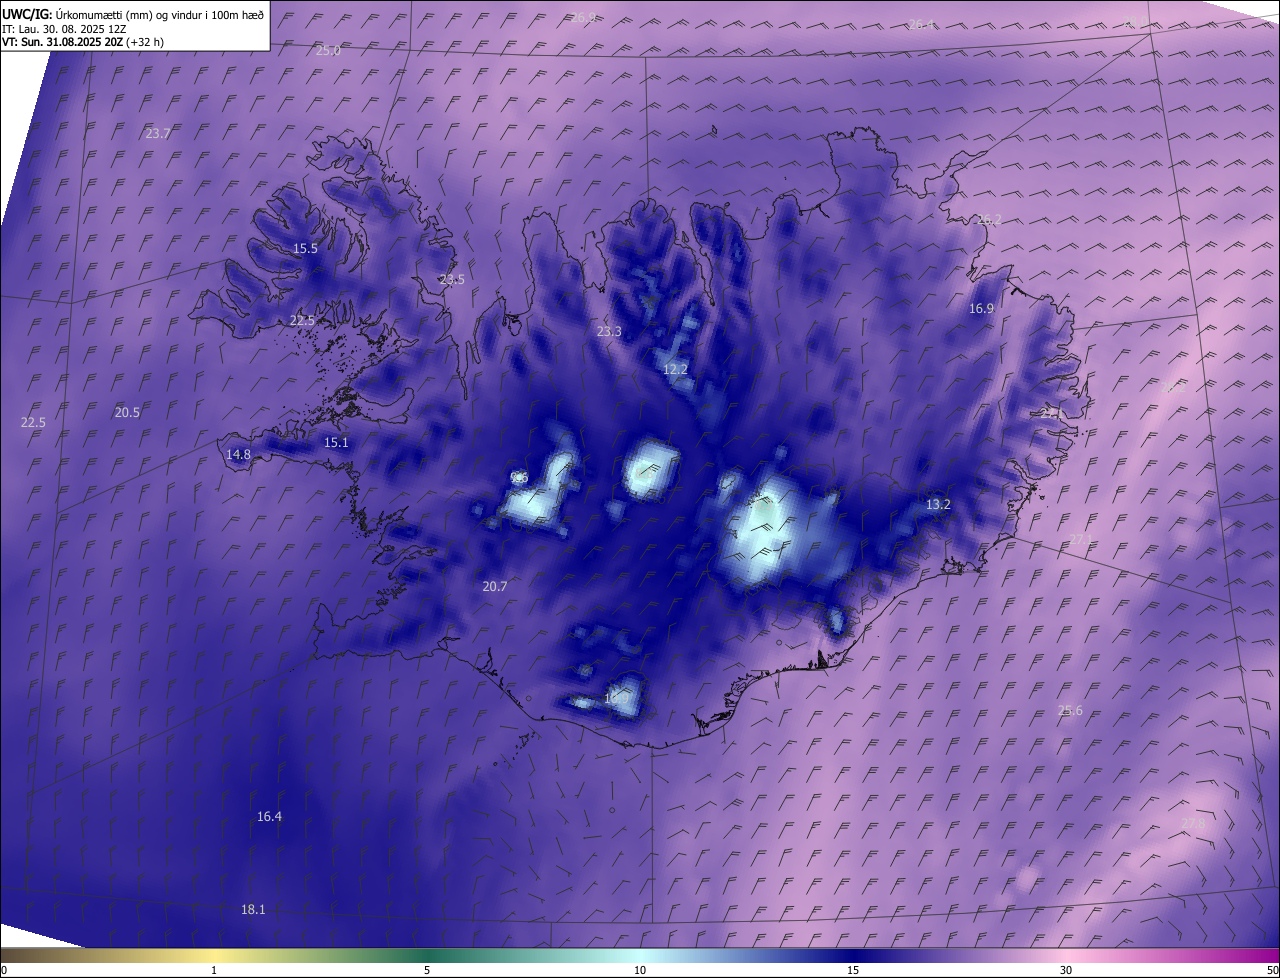The width and height of the screenshot is (1280, 978).
Task: Select the IT: Lau. 30. 08. 2025 12Z line
Action: click(66, 29)
